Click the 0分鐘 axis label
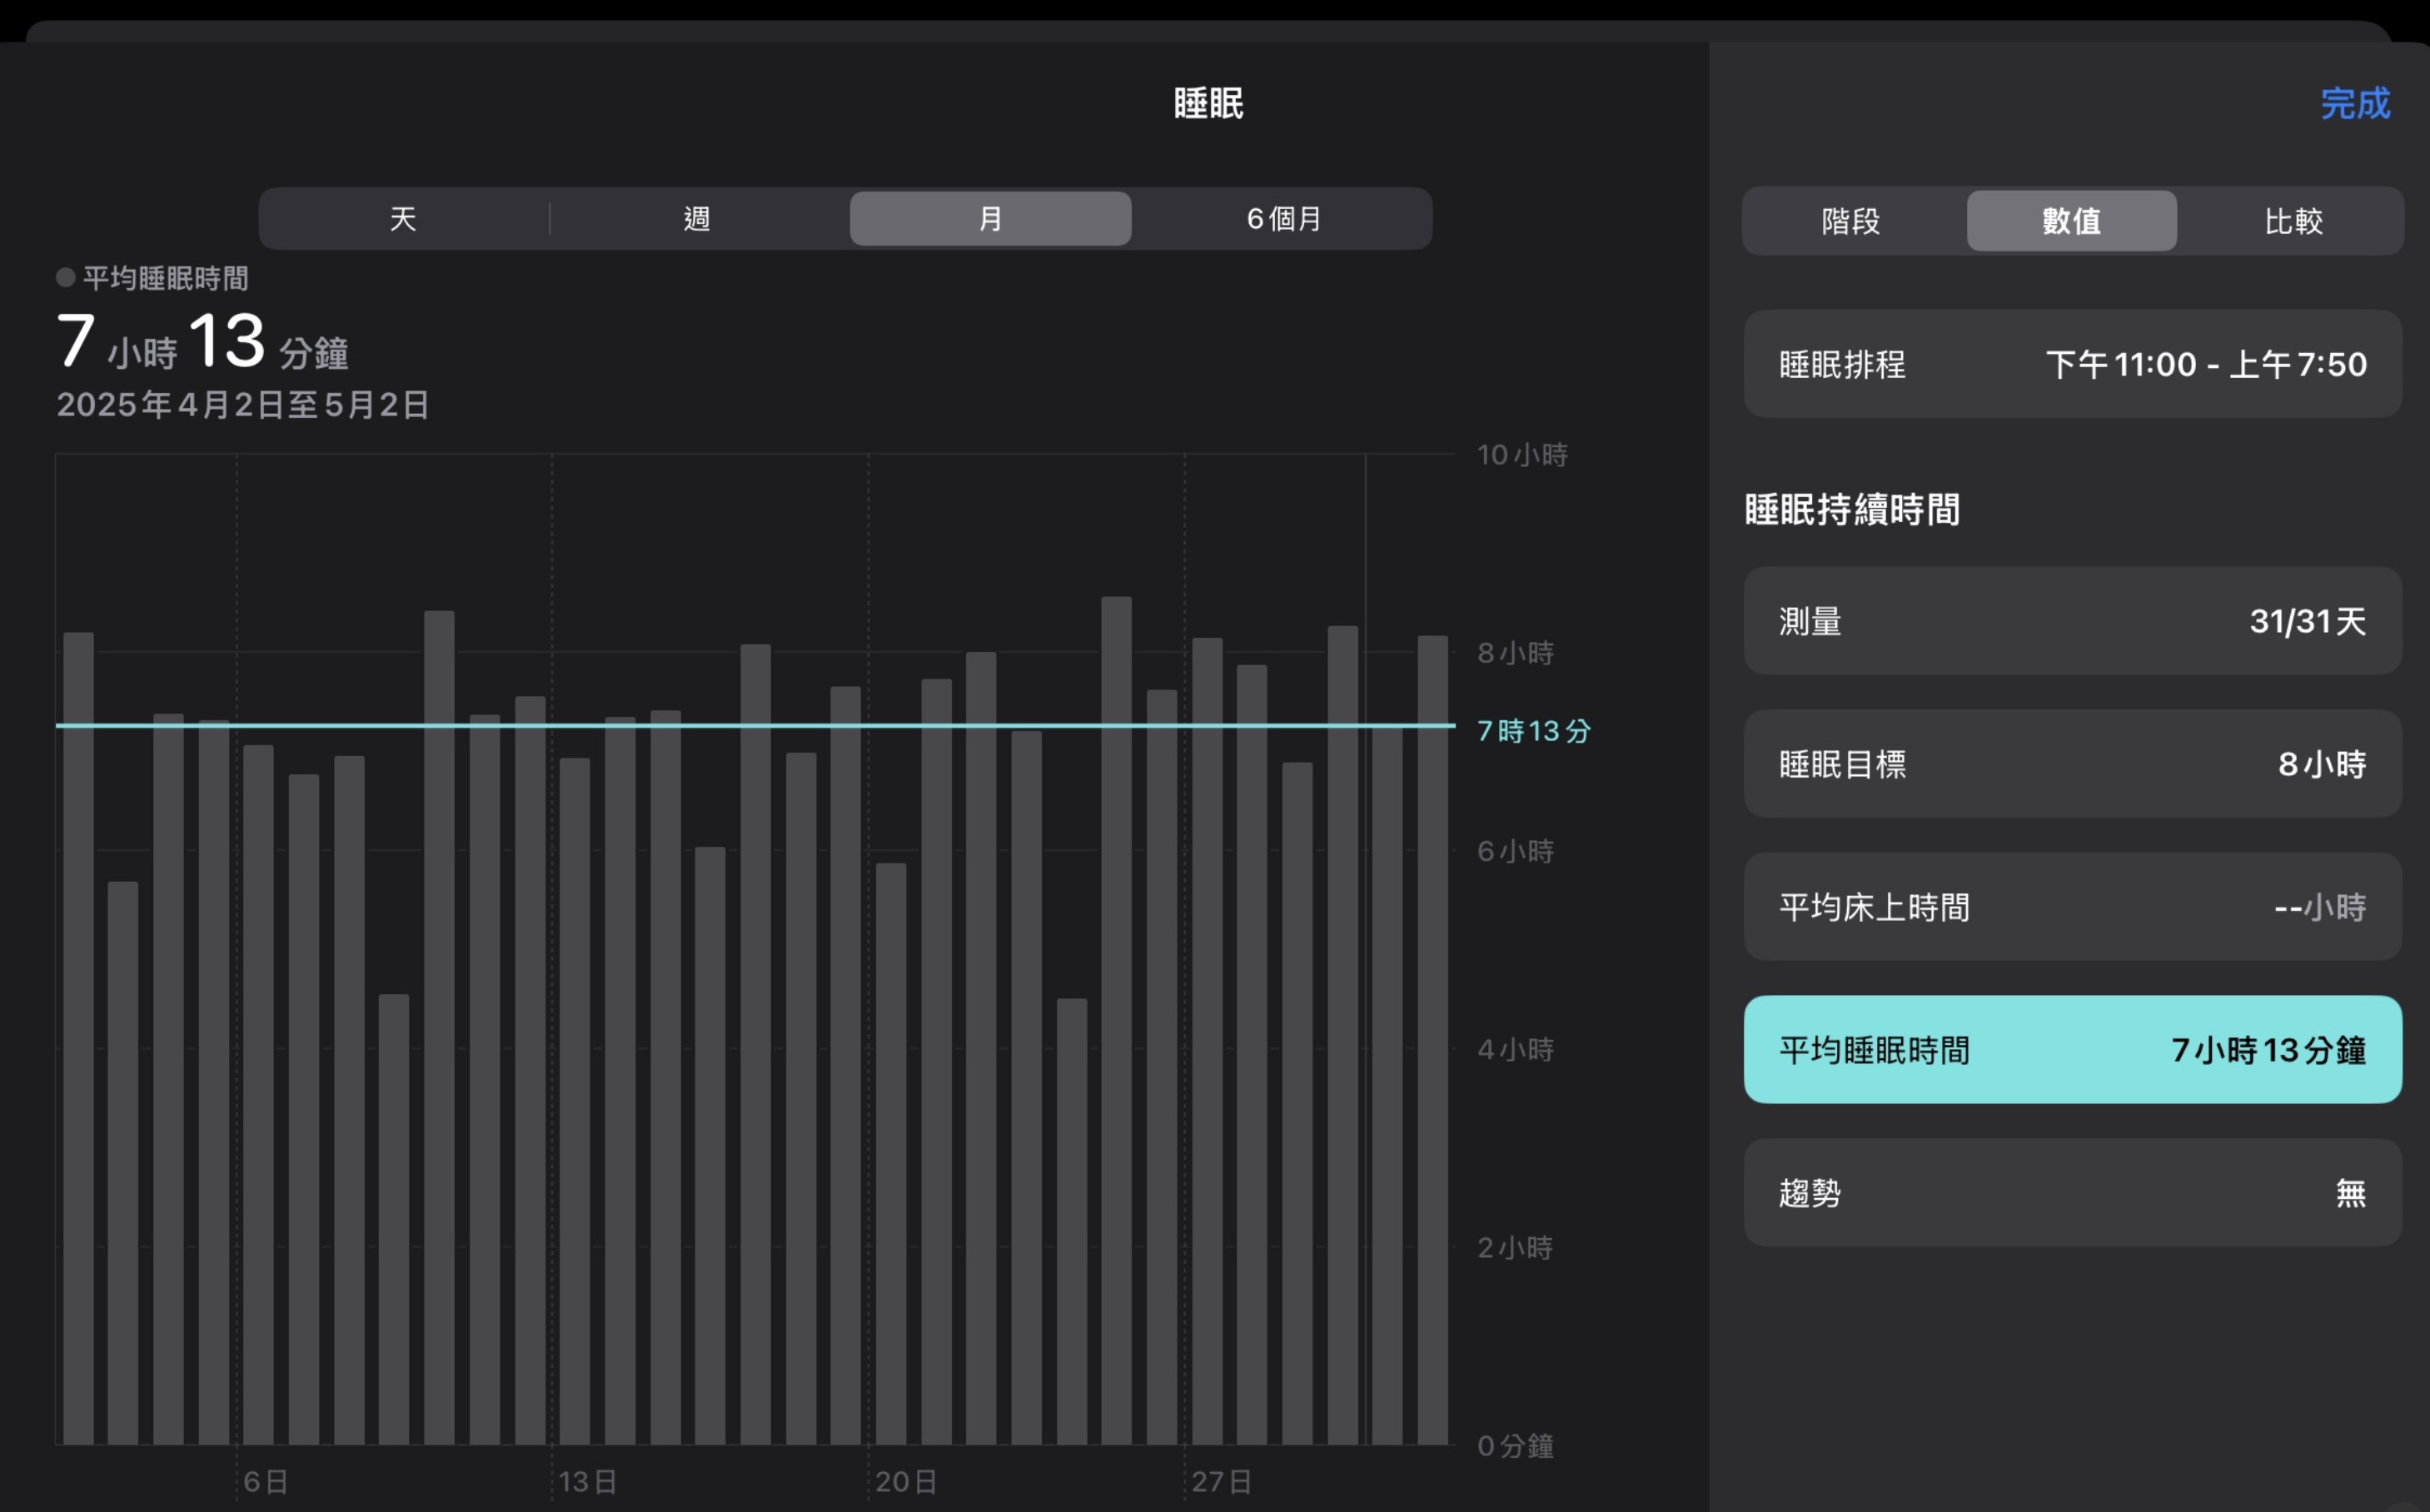Image resolution: width=2430 pixels, height=1512 pixels. click(1516, 1445)
